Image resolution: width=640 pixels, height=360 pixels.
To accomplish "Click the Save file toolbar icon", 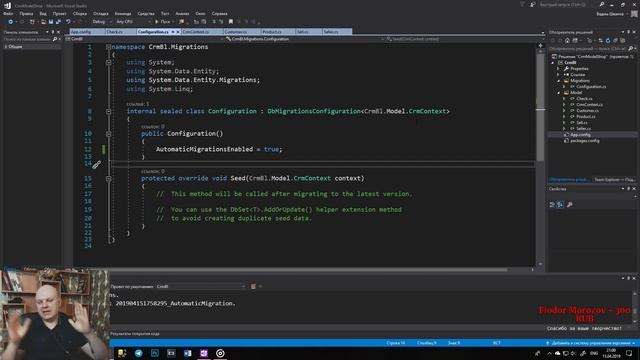I will [51, 22].
